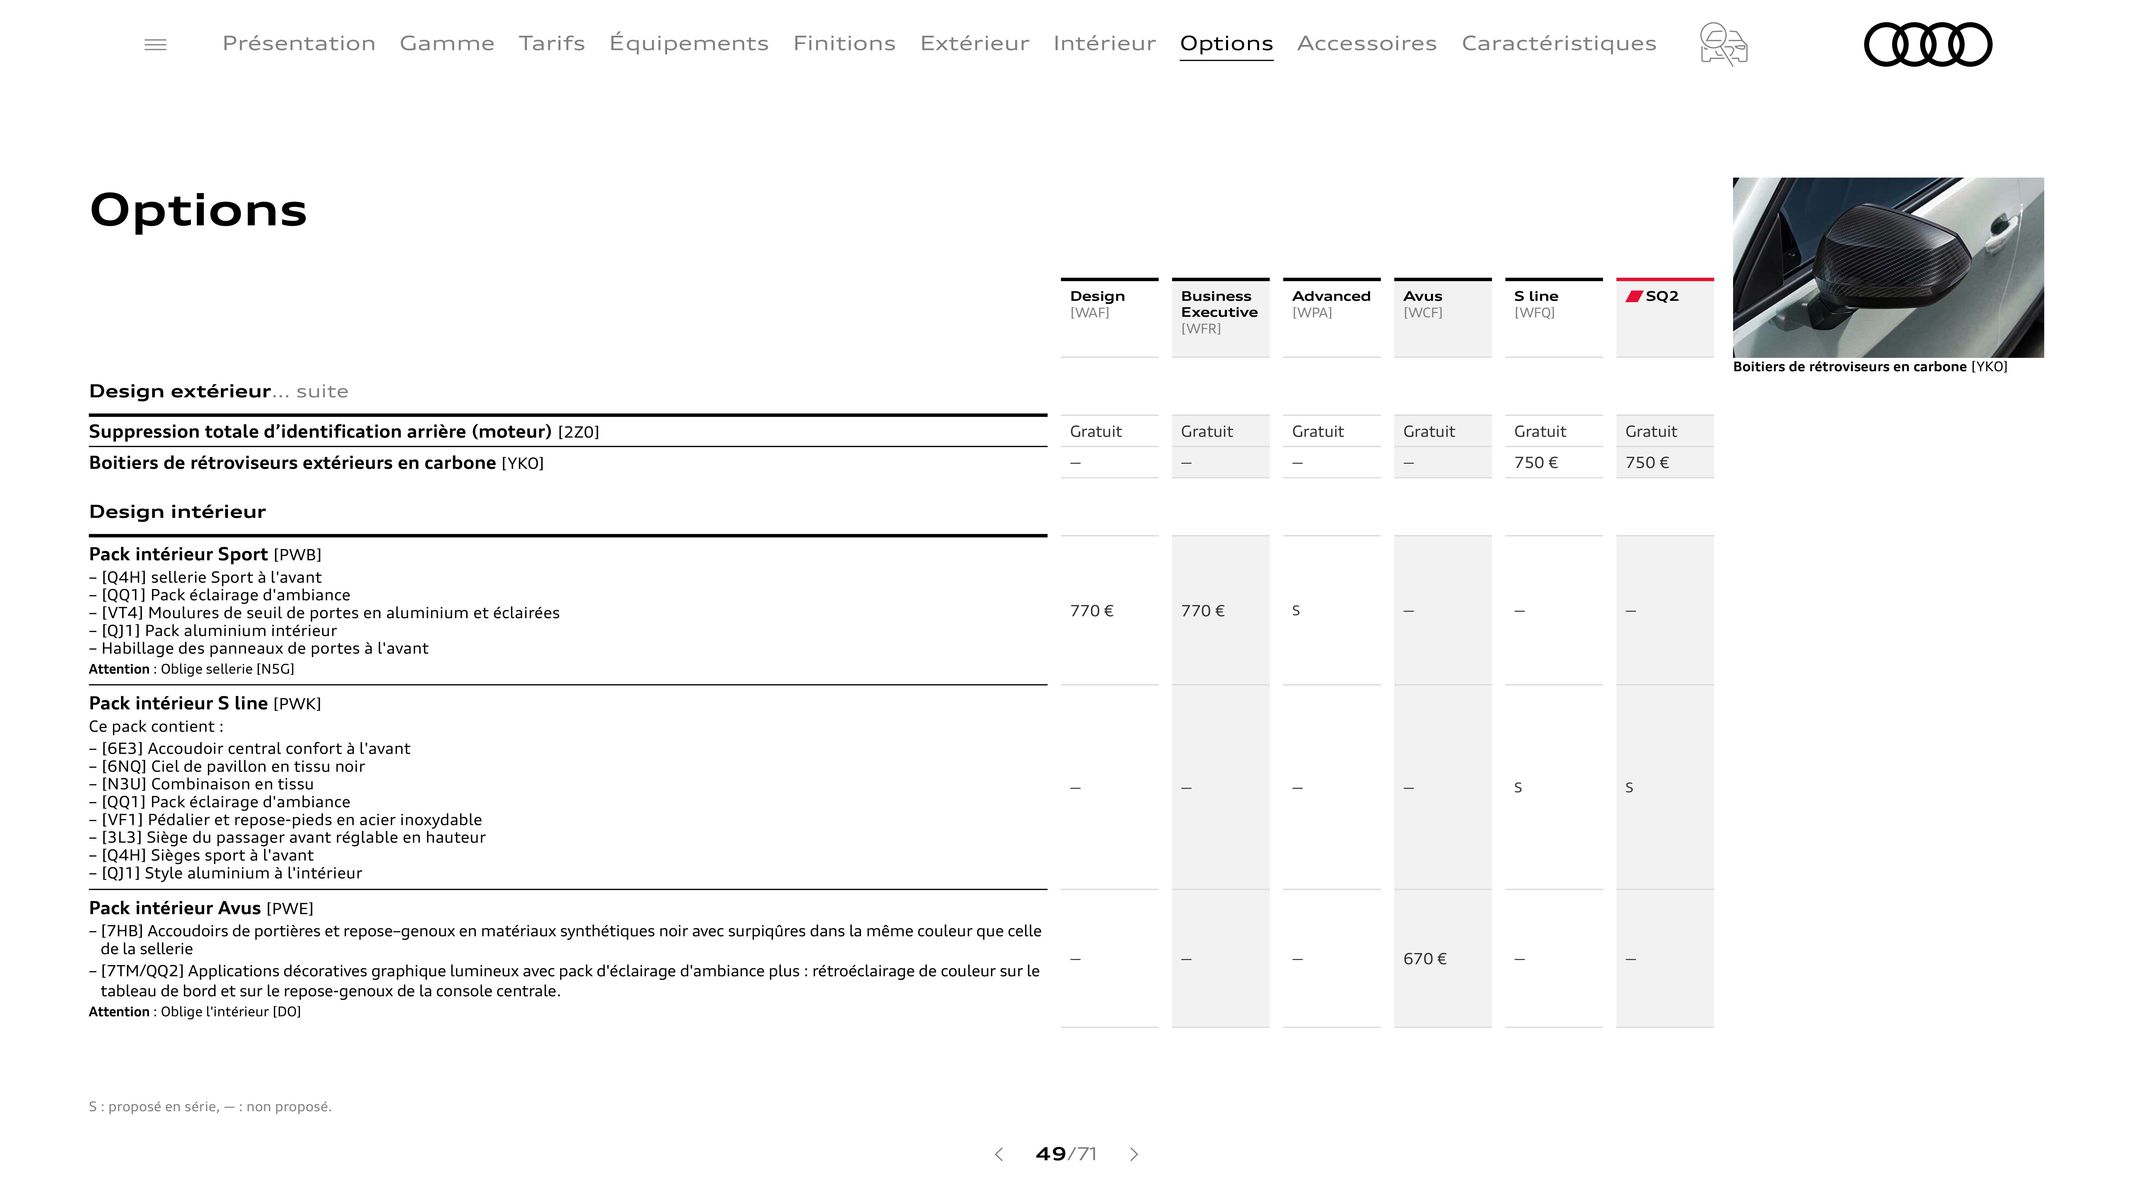This screenshot has height=1200, width=2133.
Task: Click Gratuit in the Design column
Action: coord(1095,431)
